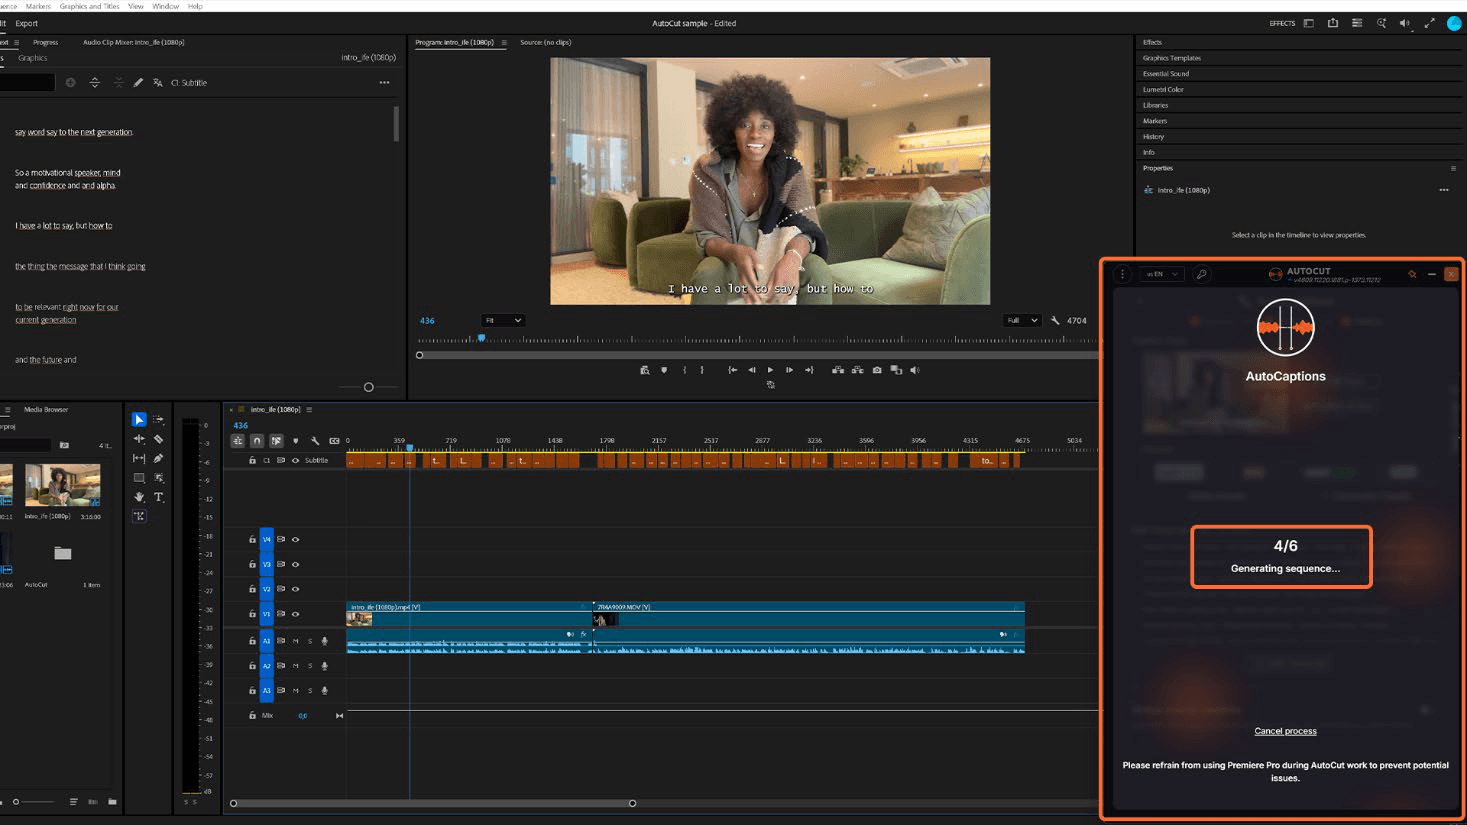
Task: Open Program monitor panel menu
Action: (504, 43)
